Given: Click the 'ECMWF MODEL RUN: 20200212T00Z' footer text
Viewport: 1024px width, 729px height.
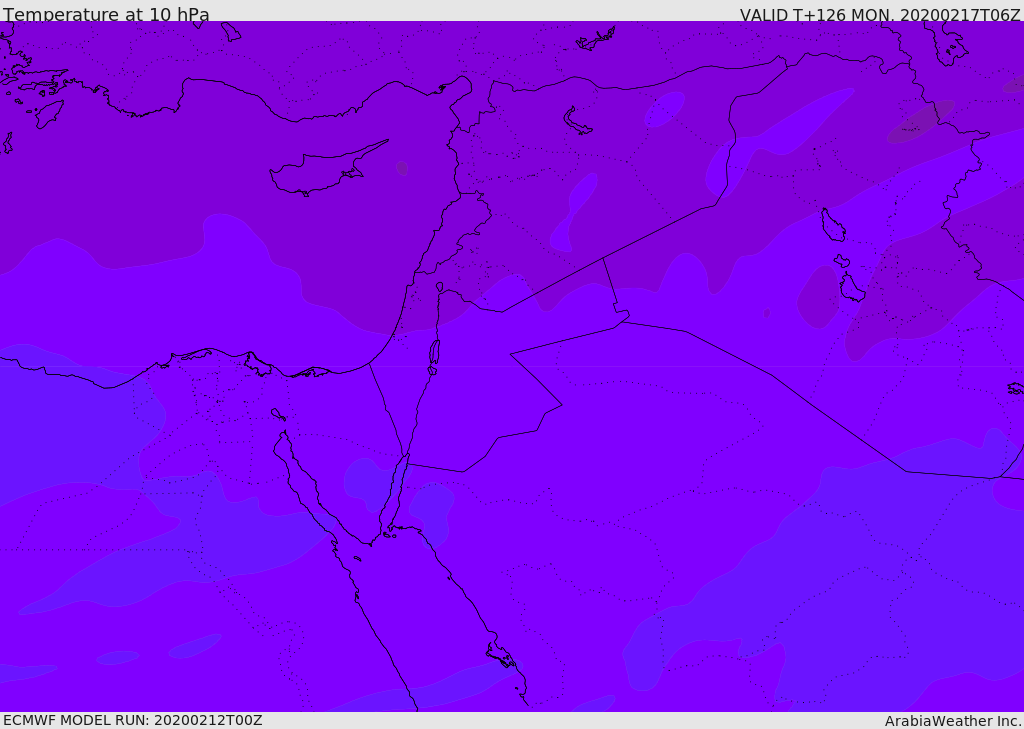Looking at the screenshot, I should pyautogui.click(x=133, y=720).
